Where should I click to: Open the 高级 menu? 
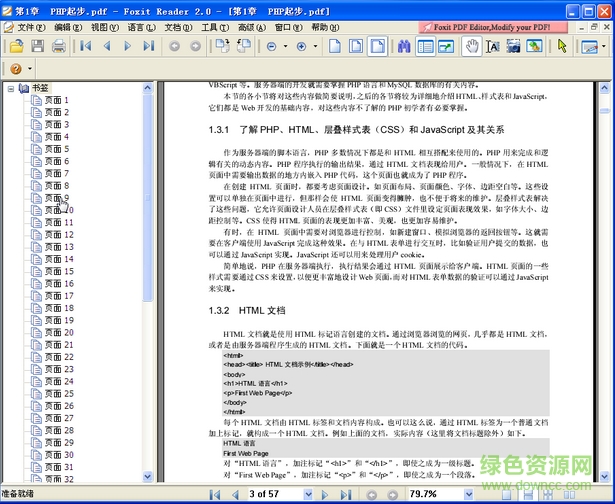click(x=252, y=27)
